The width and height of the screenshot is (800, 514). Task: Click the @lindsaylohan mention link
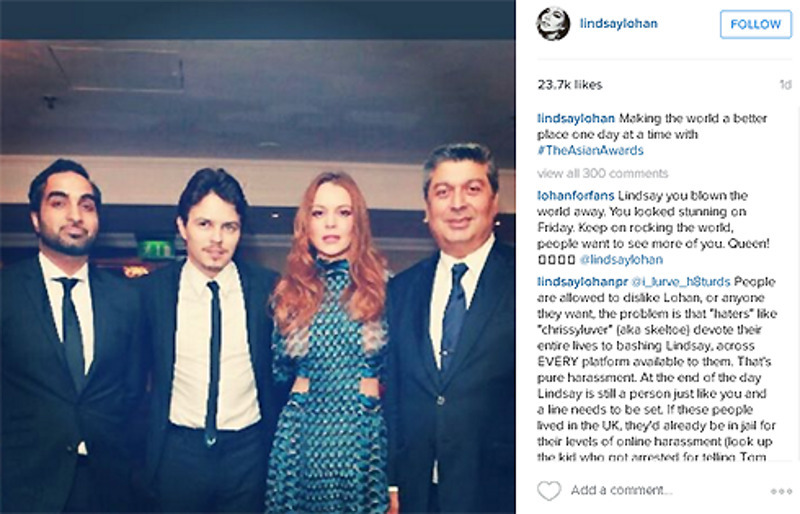(621, 260)
